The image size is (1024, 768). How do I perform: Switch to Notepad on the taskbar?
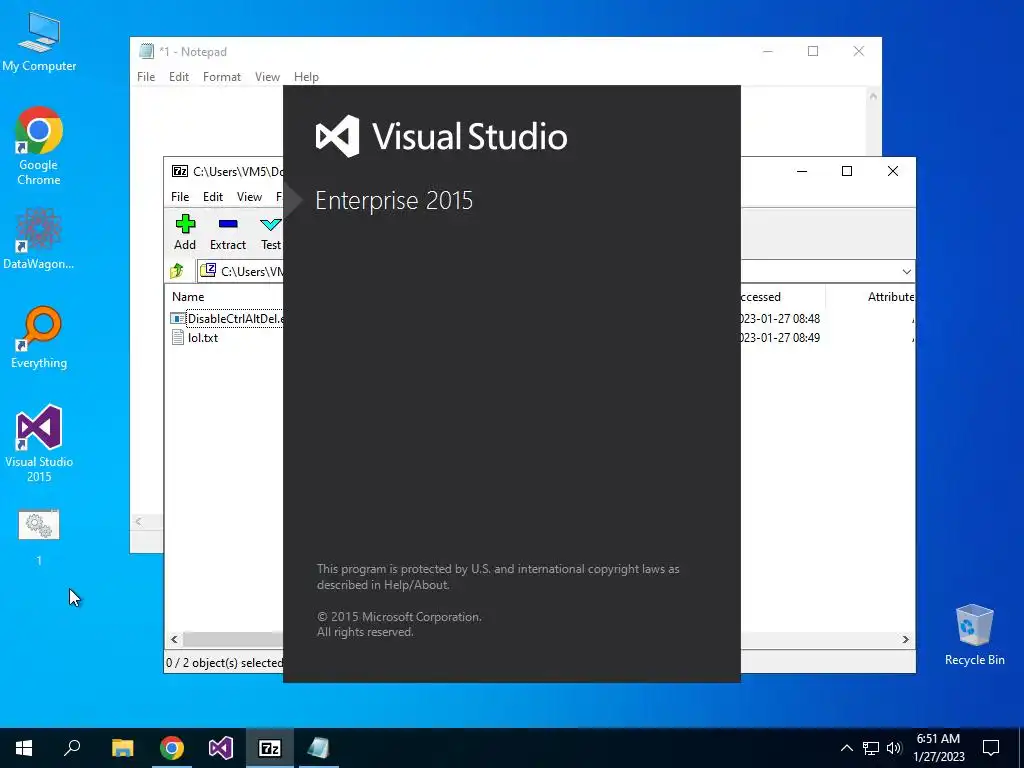(x=319, y=748)
